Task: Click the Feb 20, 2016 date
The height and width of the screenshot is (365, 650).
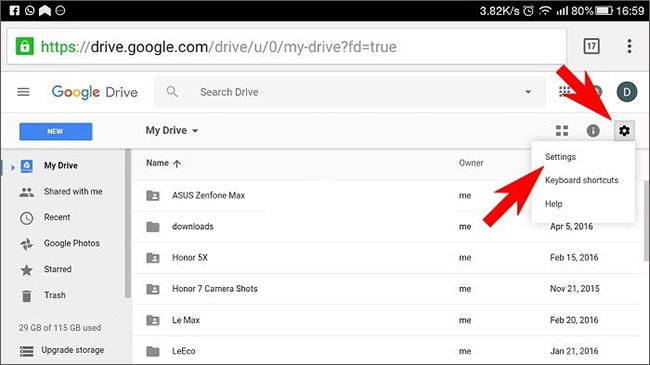Action: coord(574,320)
